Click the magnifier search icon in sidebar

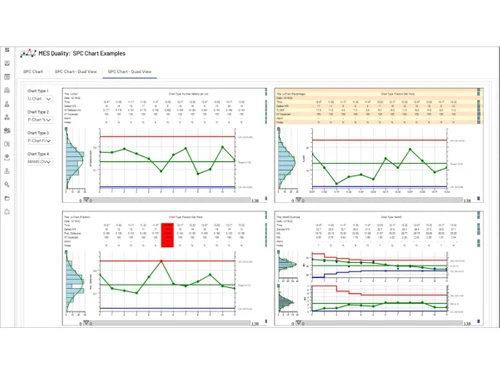[7, 184]
